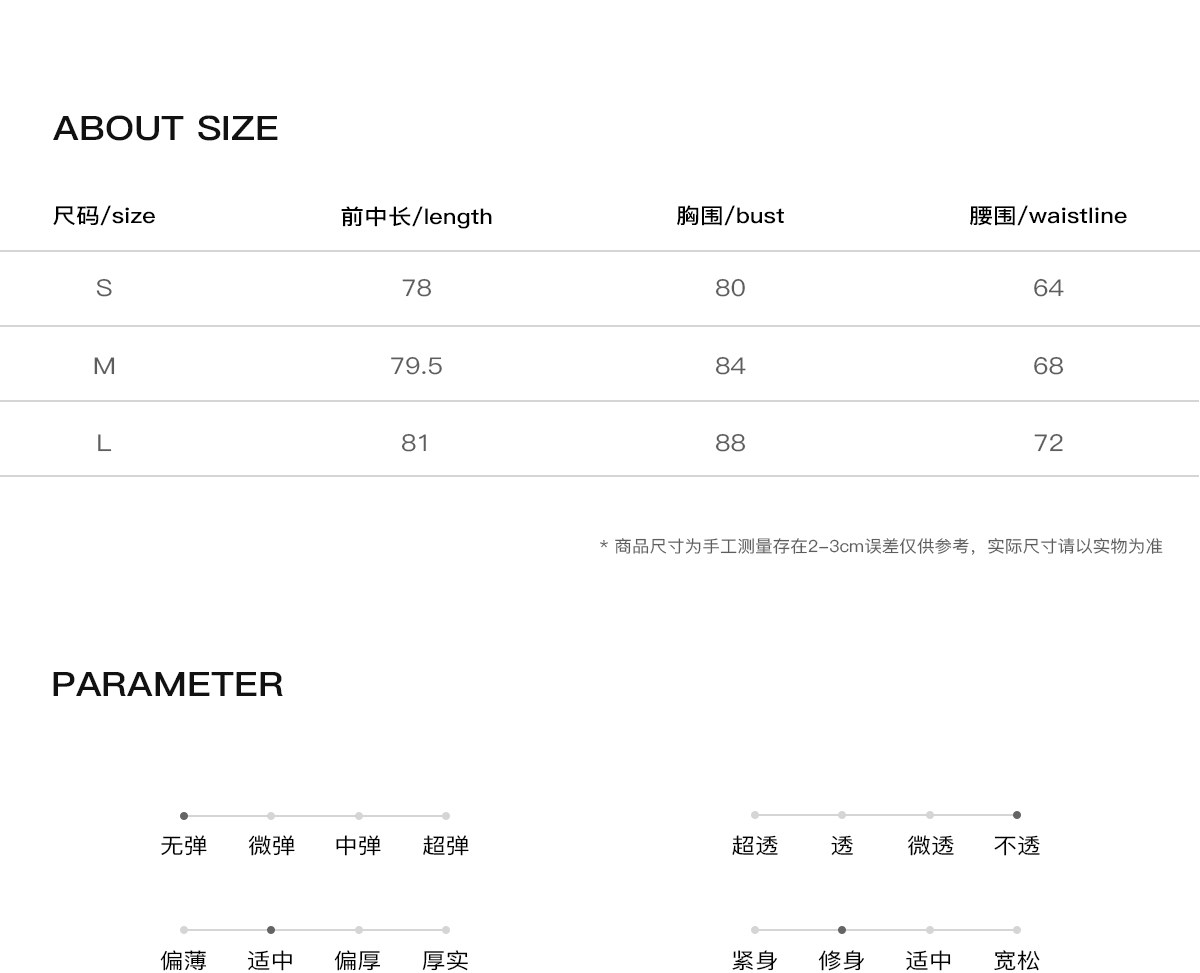Viewport: 1200px width, 973px height.
Task: Select the 超弹 elasticity dot
Action: tap(446, 816)
